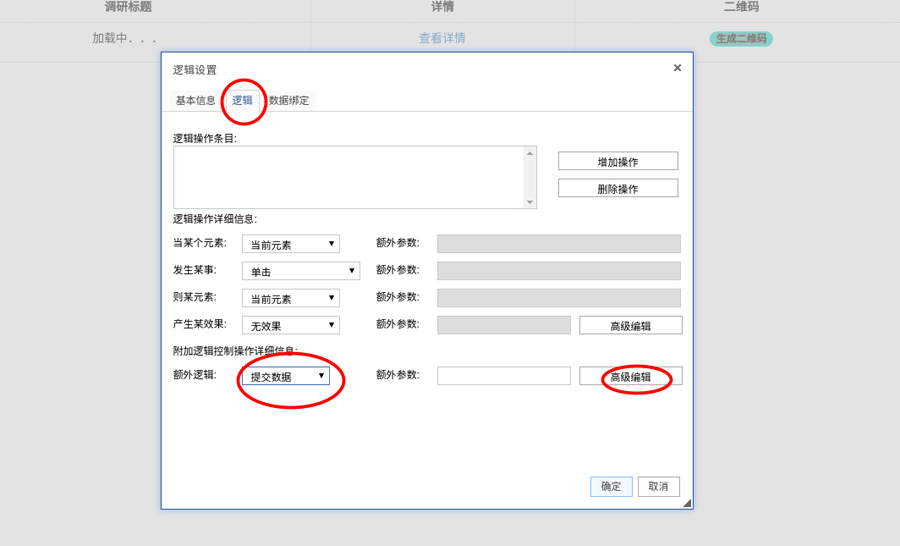Confirm with the 确定 button
This screenshot has height=546, width=900.
(x=610, y=486)
